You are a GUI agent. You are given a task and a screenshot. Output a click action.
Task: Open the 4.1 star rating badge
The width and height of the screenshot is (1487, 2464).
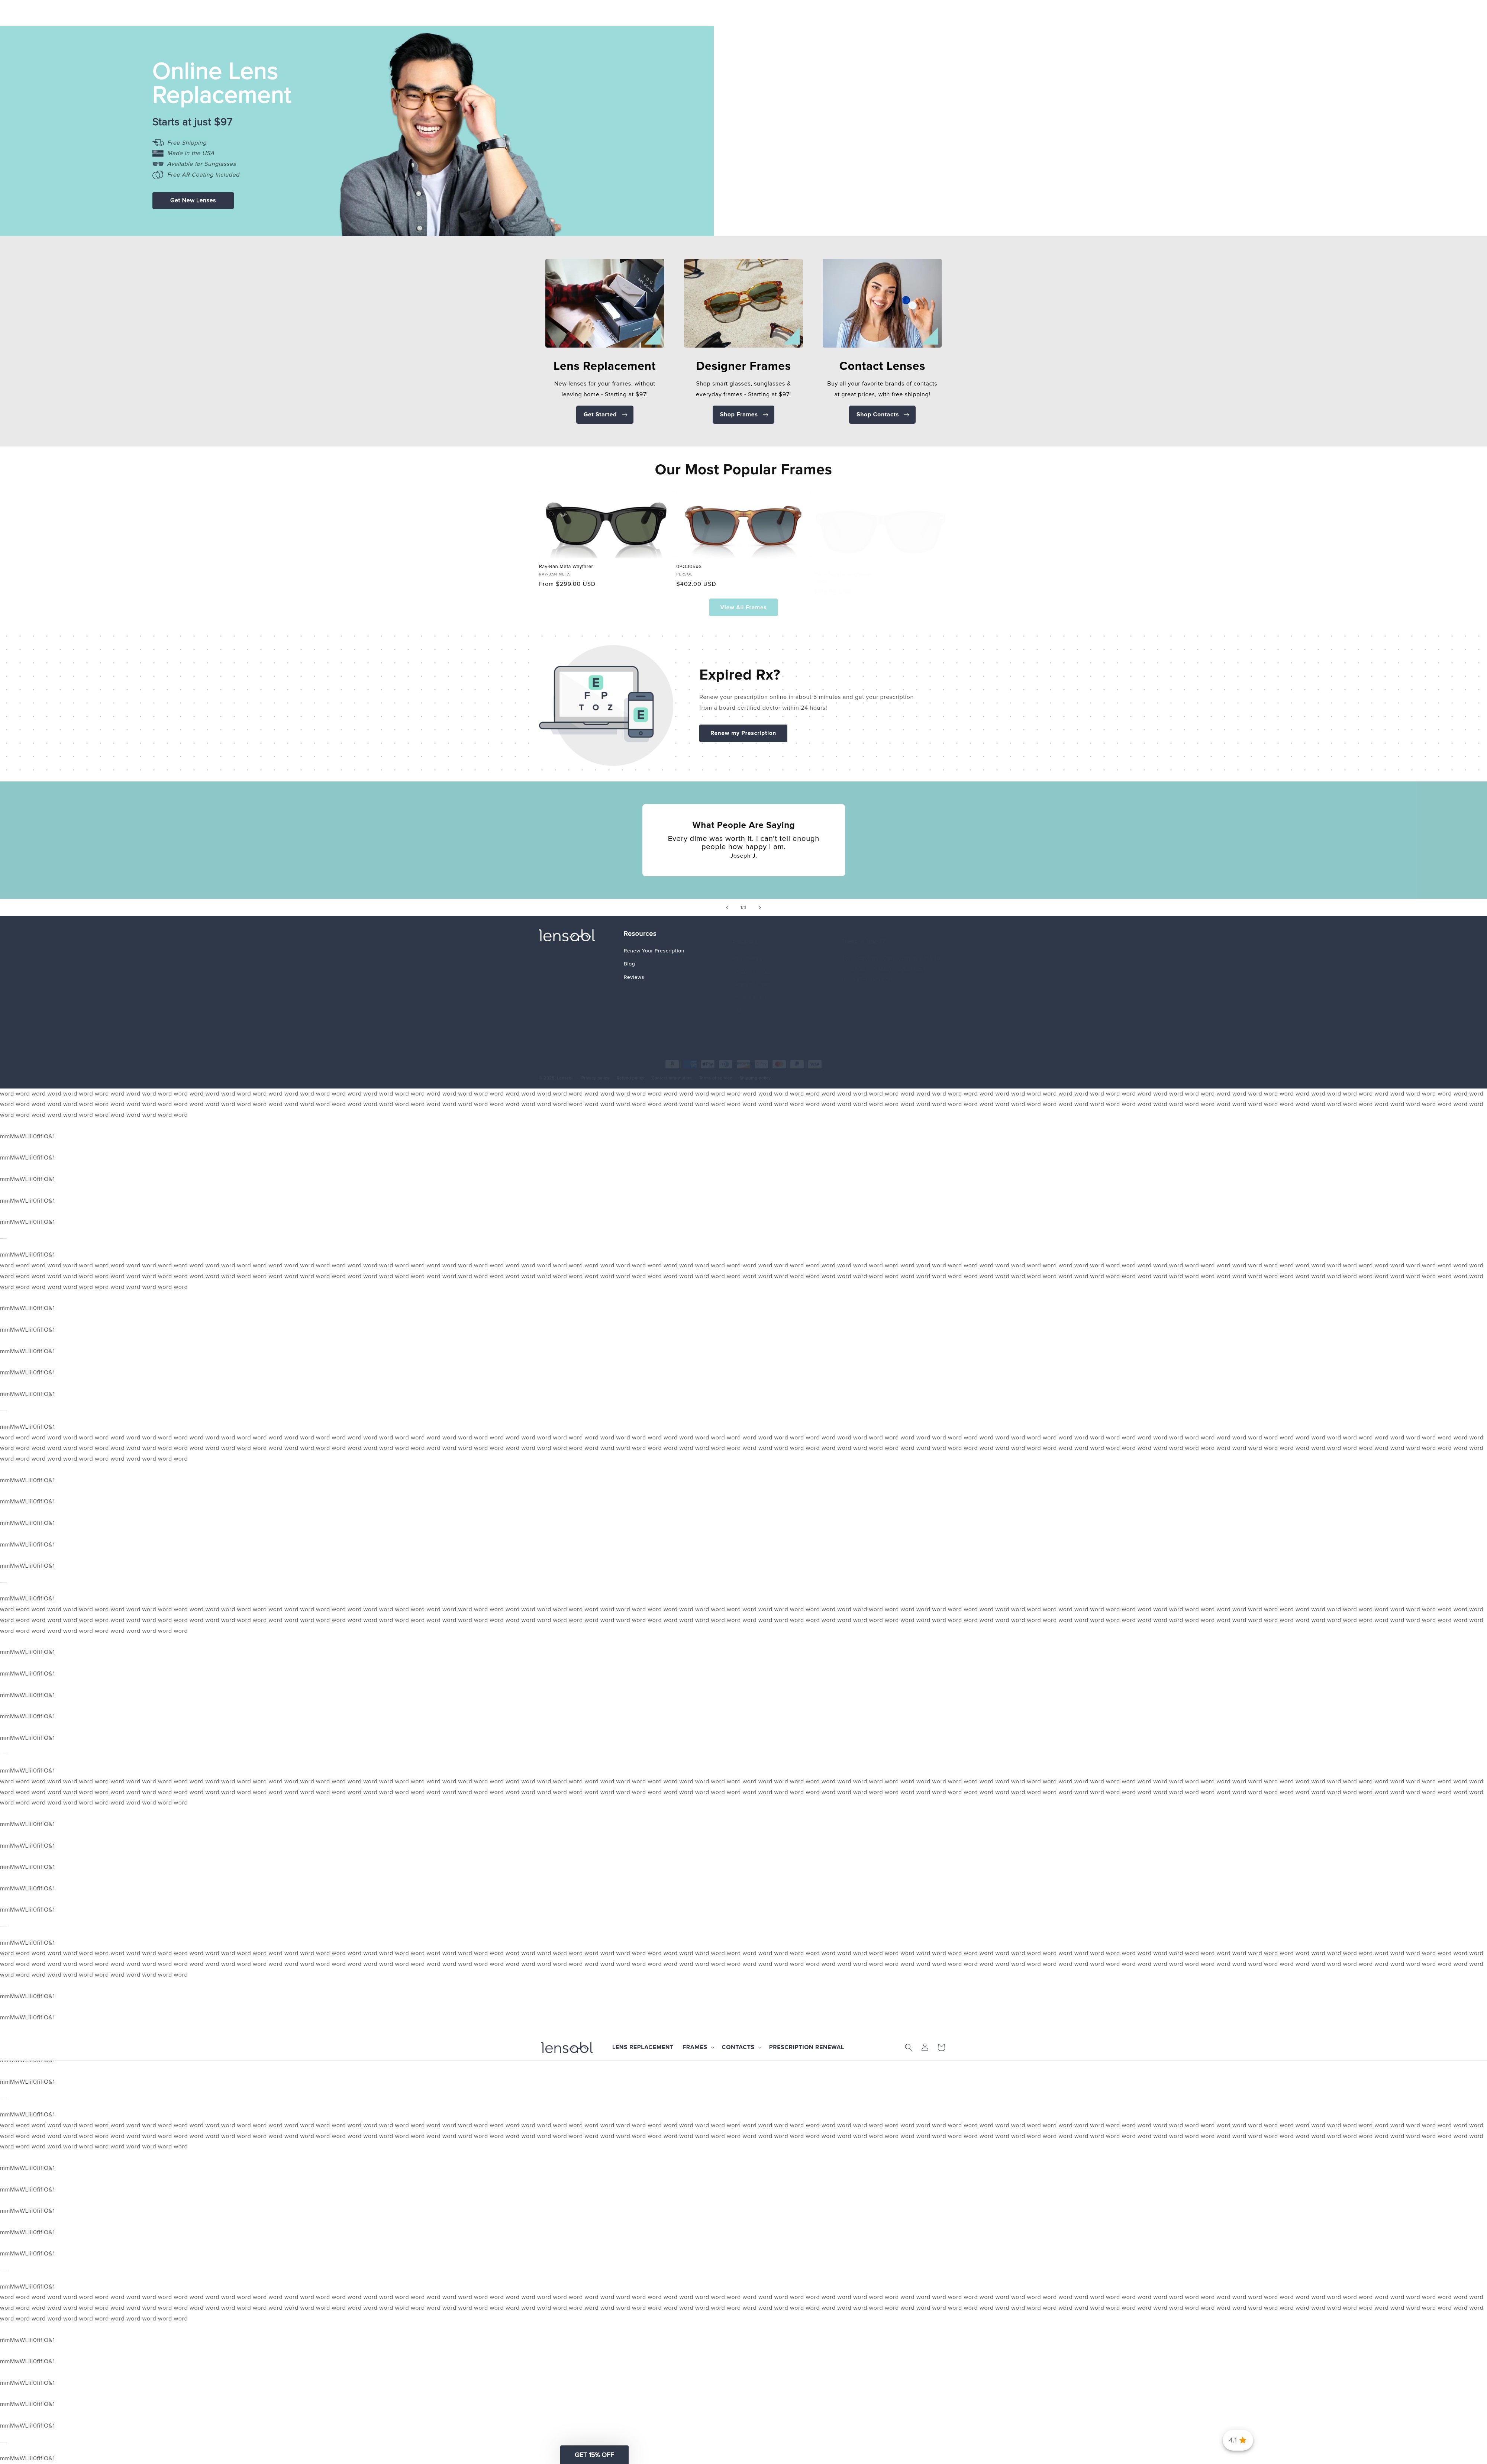(x=1237, y=2440)
